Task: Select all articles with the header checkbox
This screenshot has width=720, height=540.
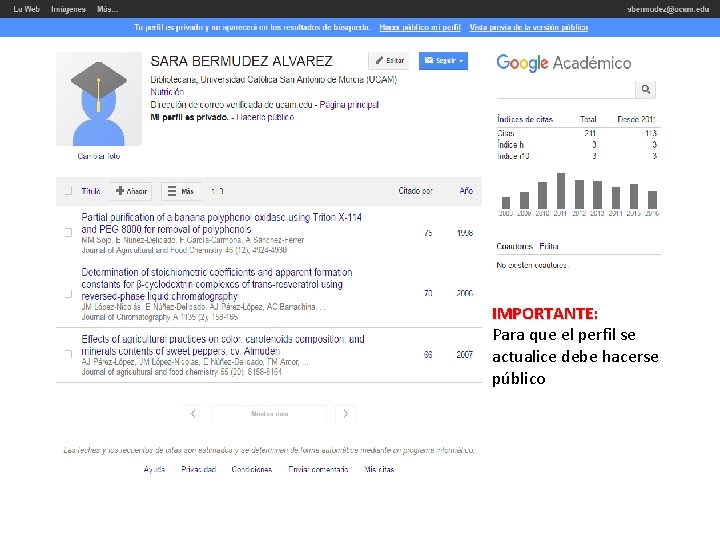Action: click(68, 191)
